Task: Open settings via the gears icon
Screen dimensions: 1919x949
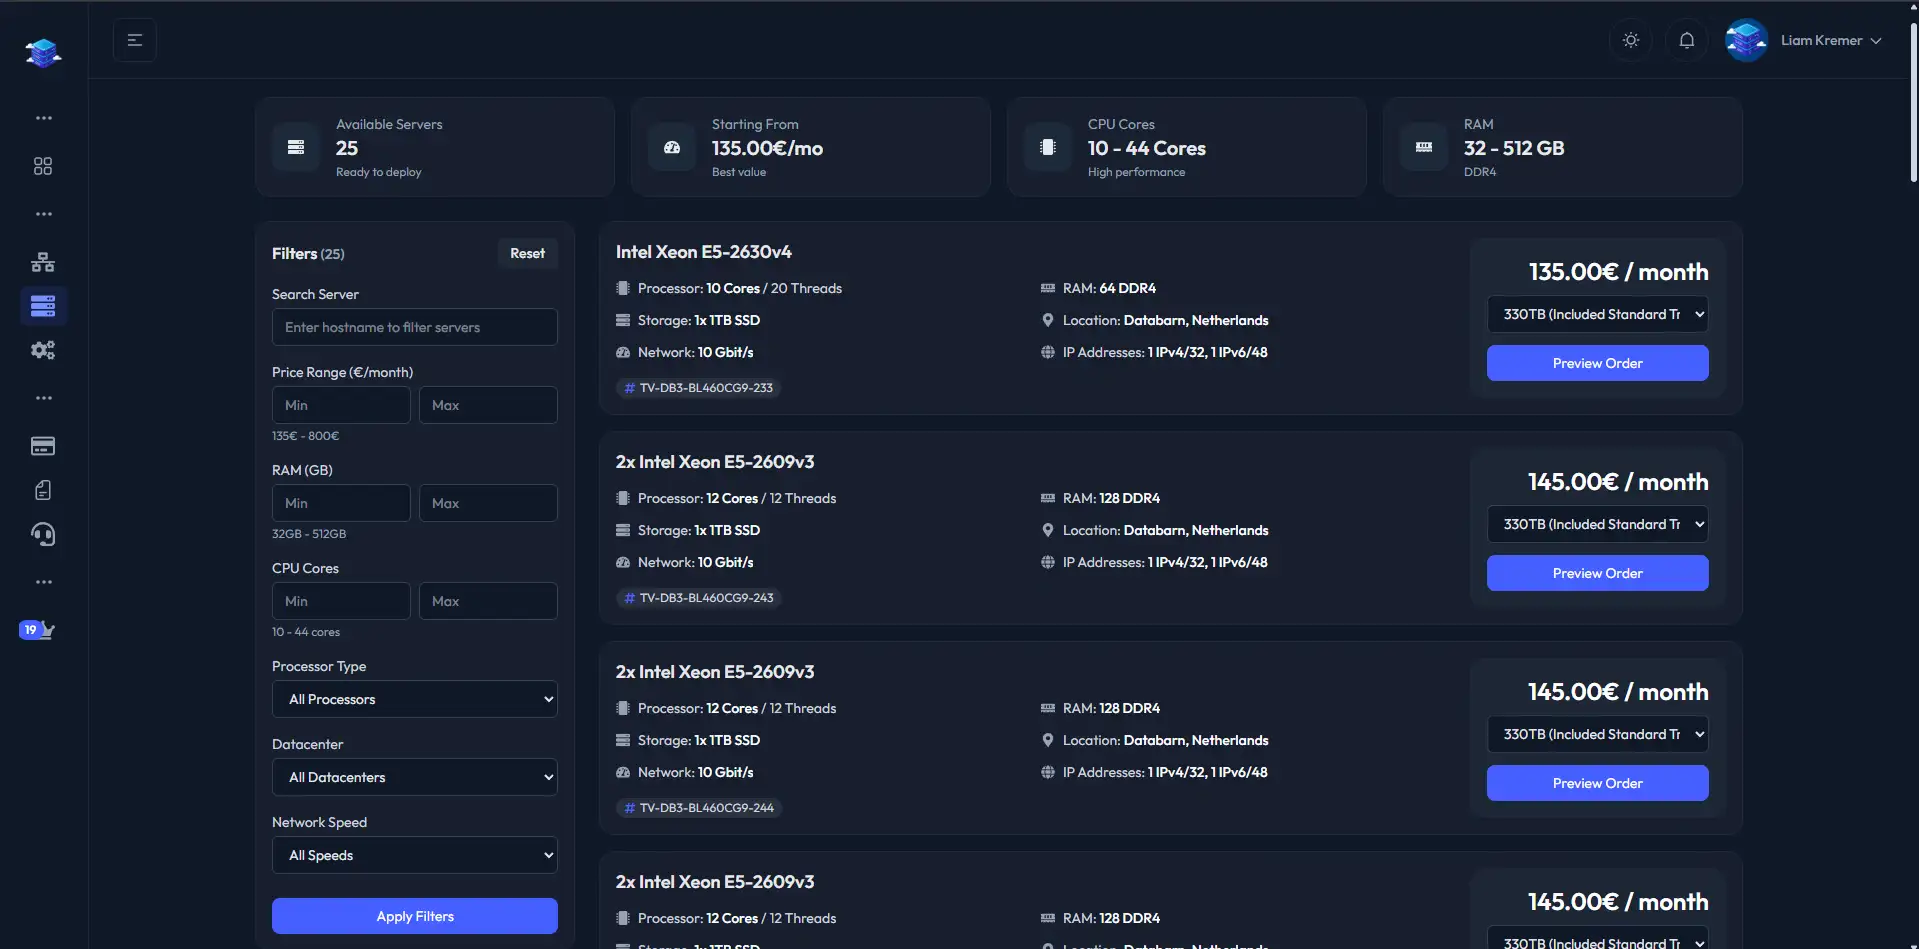Action: pyautogui.click(x=42, y=350)
